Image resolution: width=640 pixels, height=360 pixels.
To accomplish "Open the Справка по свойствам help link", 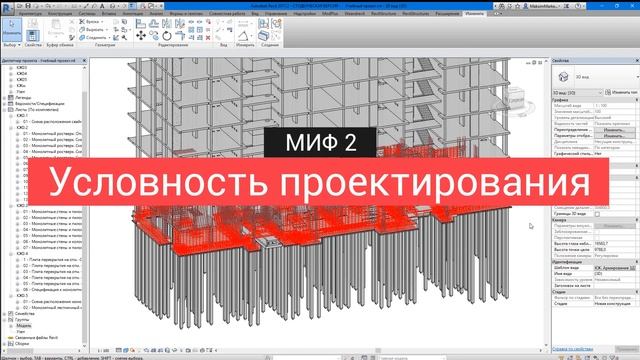I will click(572, 349).
